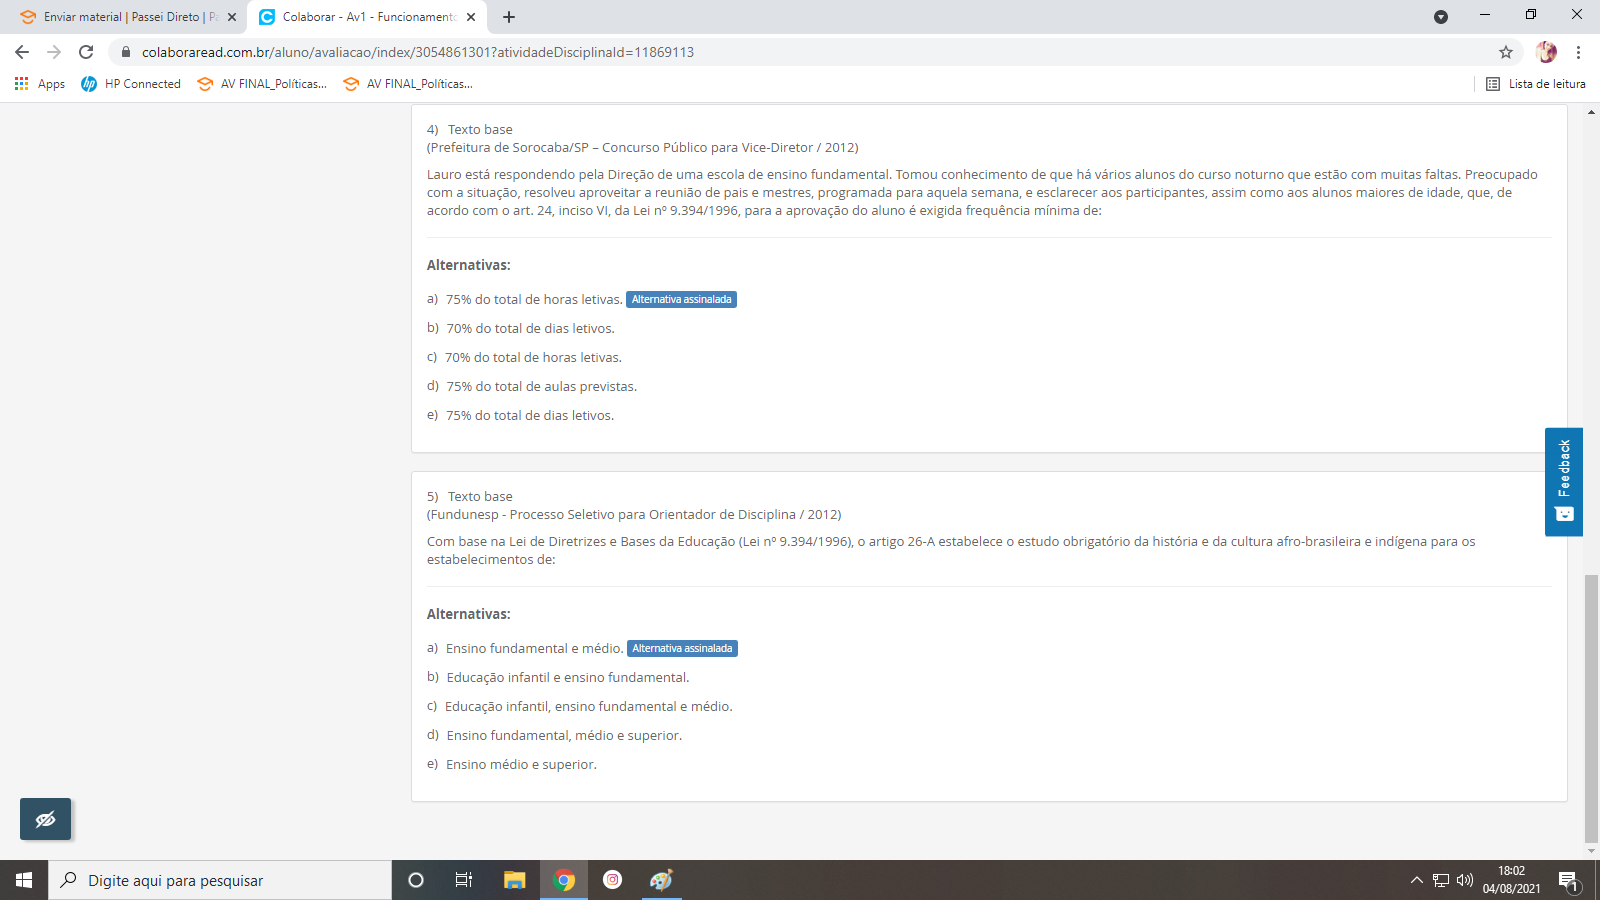
Task: Click the page vertical scrollbar thumb
Action: click(x=1591, y=708)
